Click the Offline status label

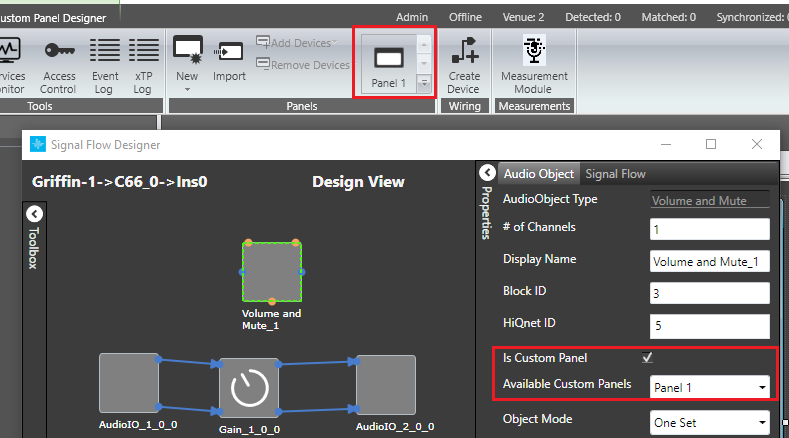465,17
